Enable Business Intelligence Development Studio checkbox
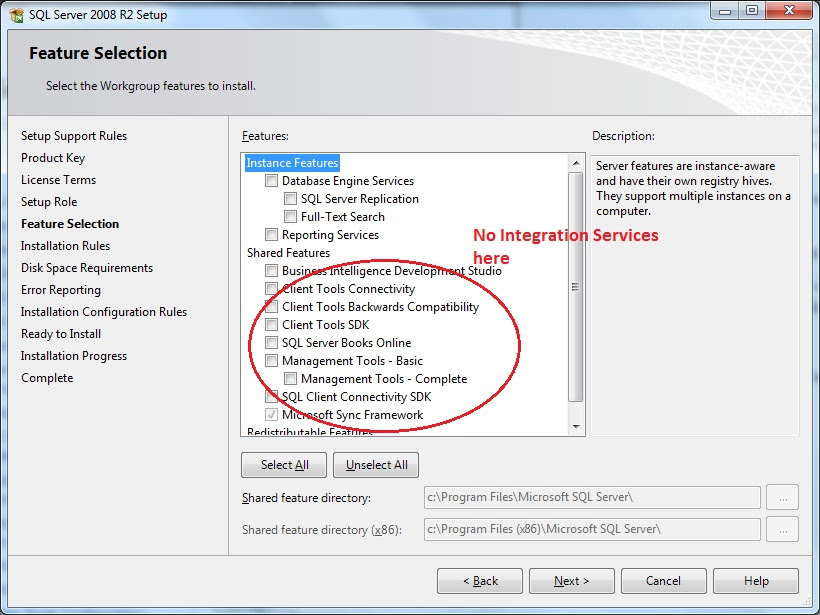Image resolution: width=820 pixels, height=615 pixels. click(271, 271)
